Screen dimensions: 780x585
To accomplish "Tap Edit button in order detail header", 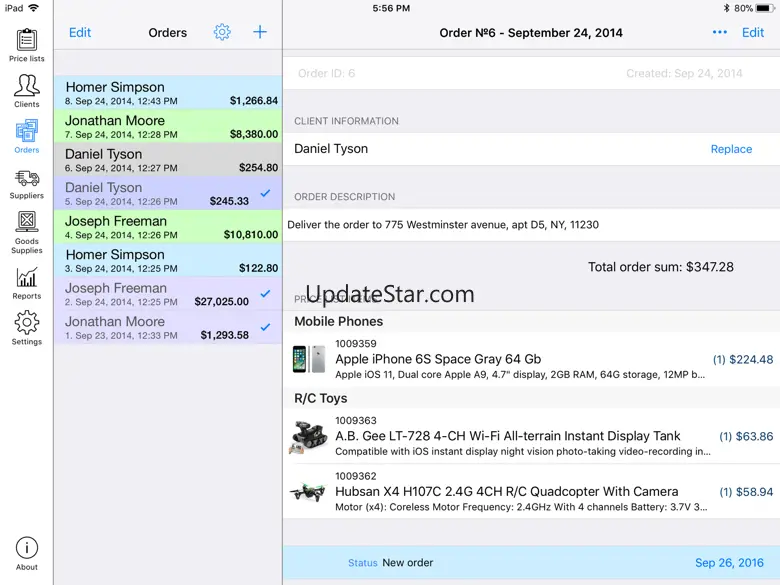I will pos(753,32).
